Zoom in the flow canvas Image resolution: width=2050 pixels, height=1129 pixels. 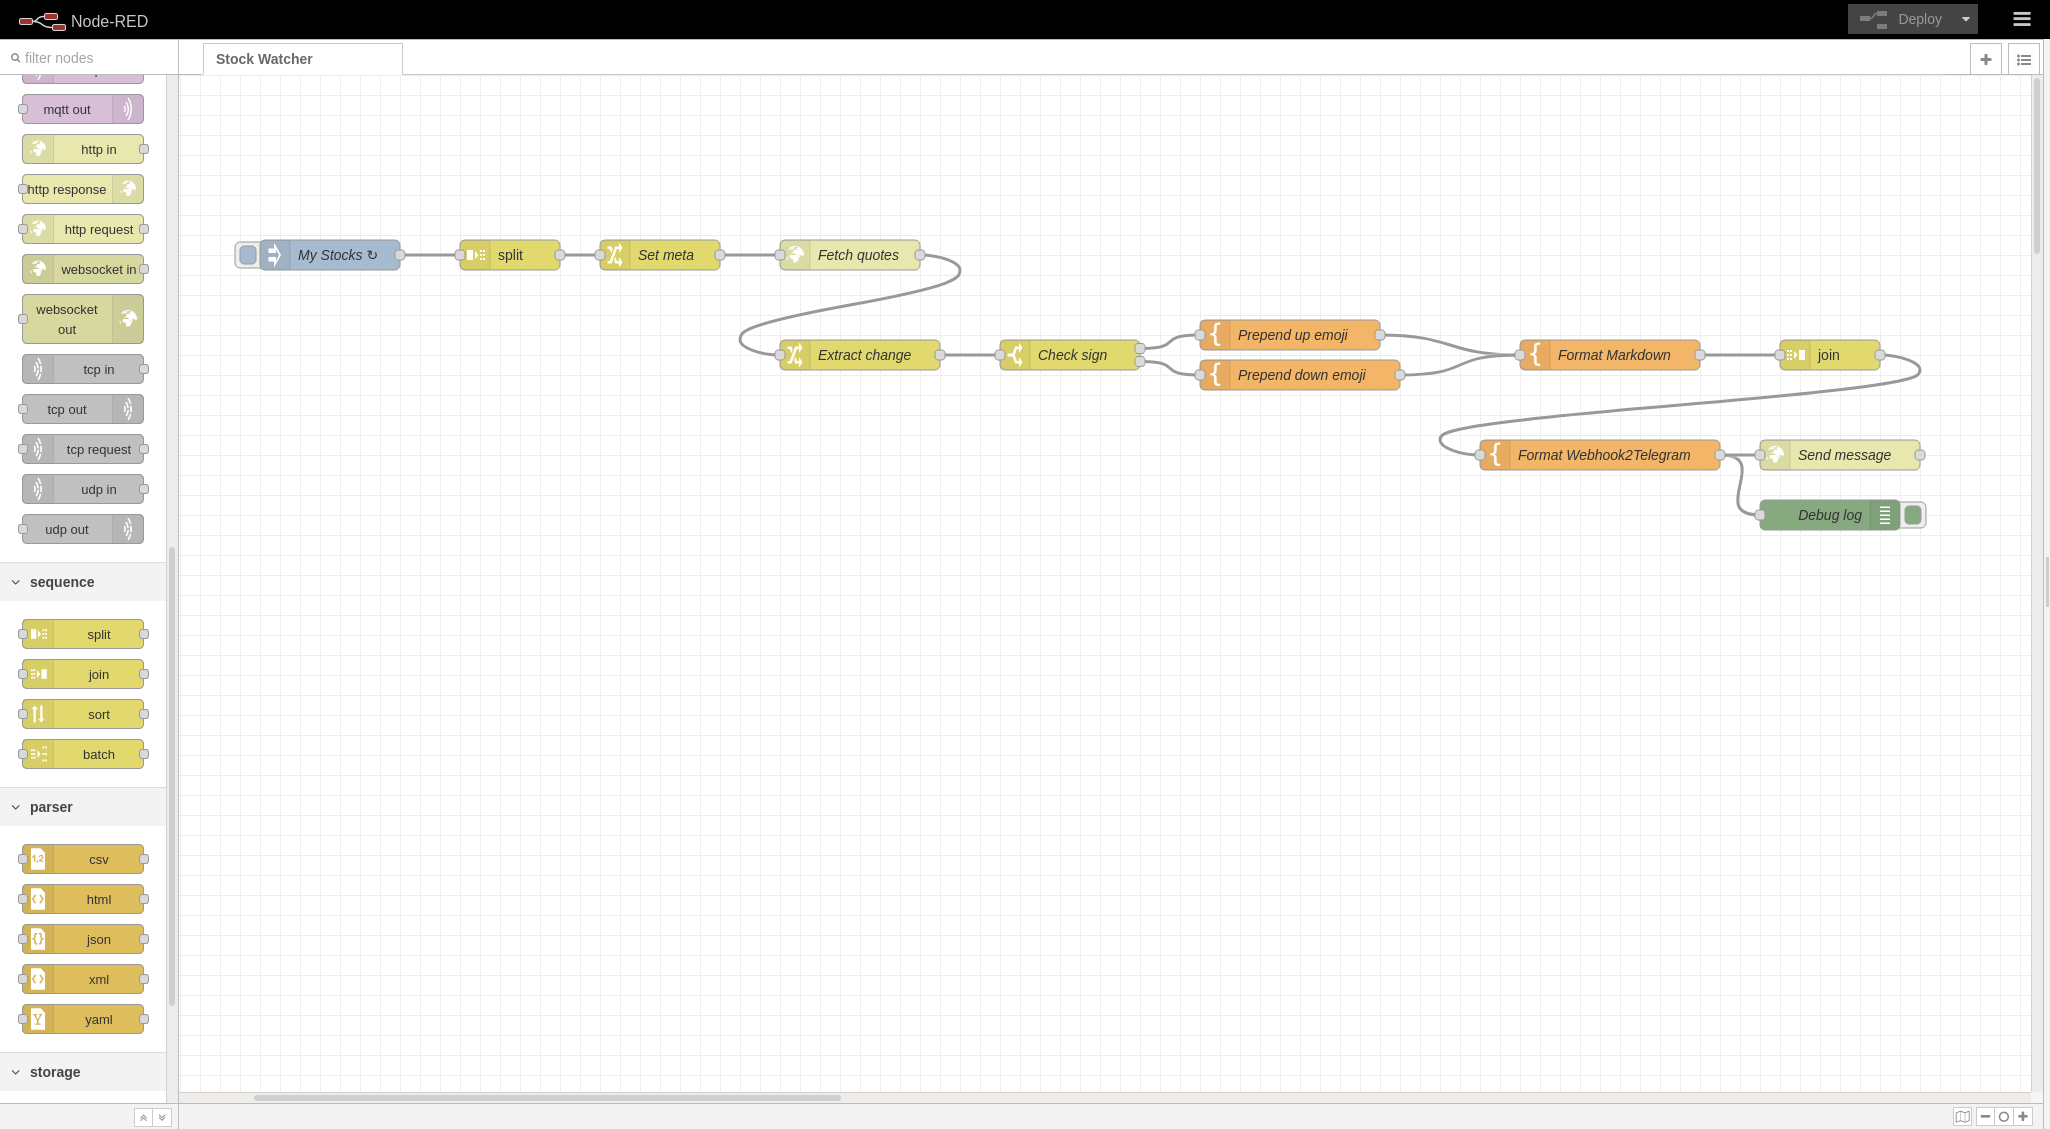2023,1116
